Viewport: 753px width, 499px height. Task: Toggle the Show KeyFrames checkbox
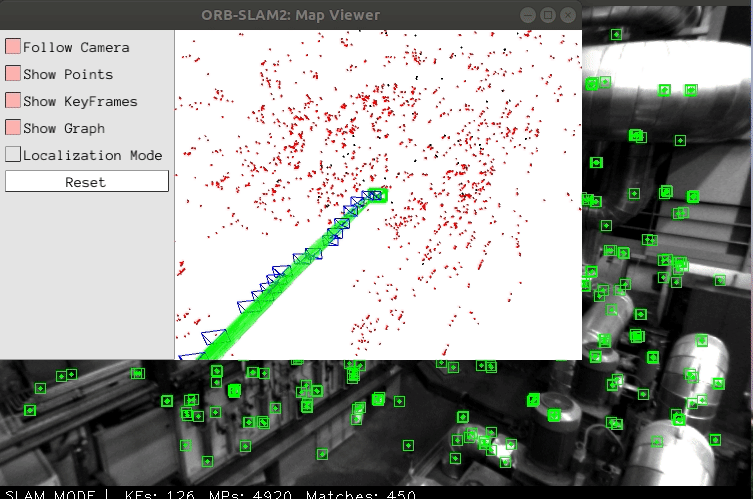click(13, 100)
